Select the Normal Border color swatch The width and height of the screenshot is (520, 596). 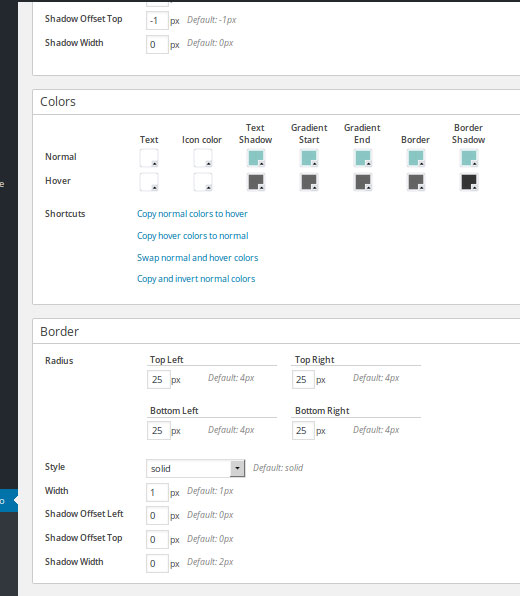[x=416, y=158]
